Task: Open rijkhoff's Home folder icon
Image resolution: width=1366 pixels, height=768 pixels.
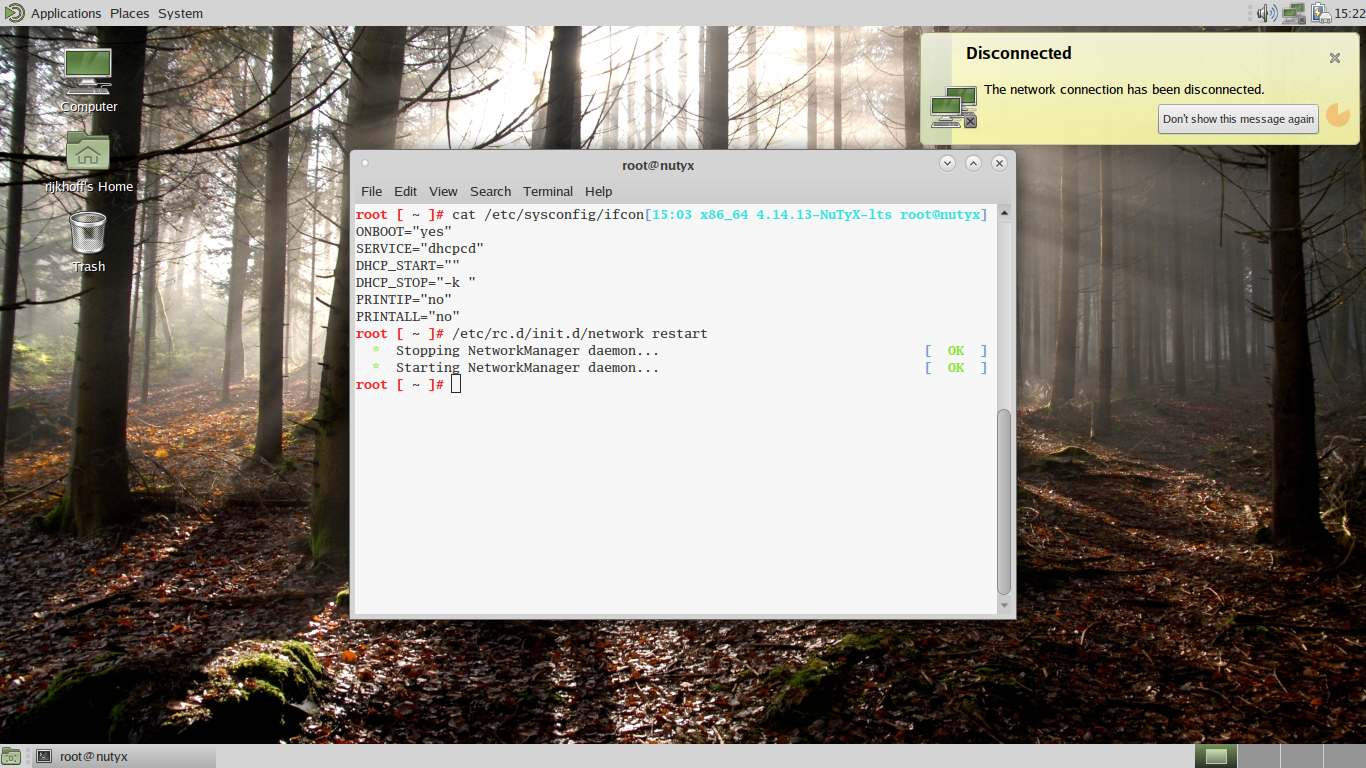Action: point(88,151)
